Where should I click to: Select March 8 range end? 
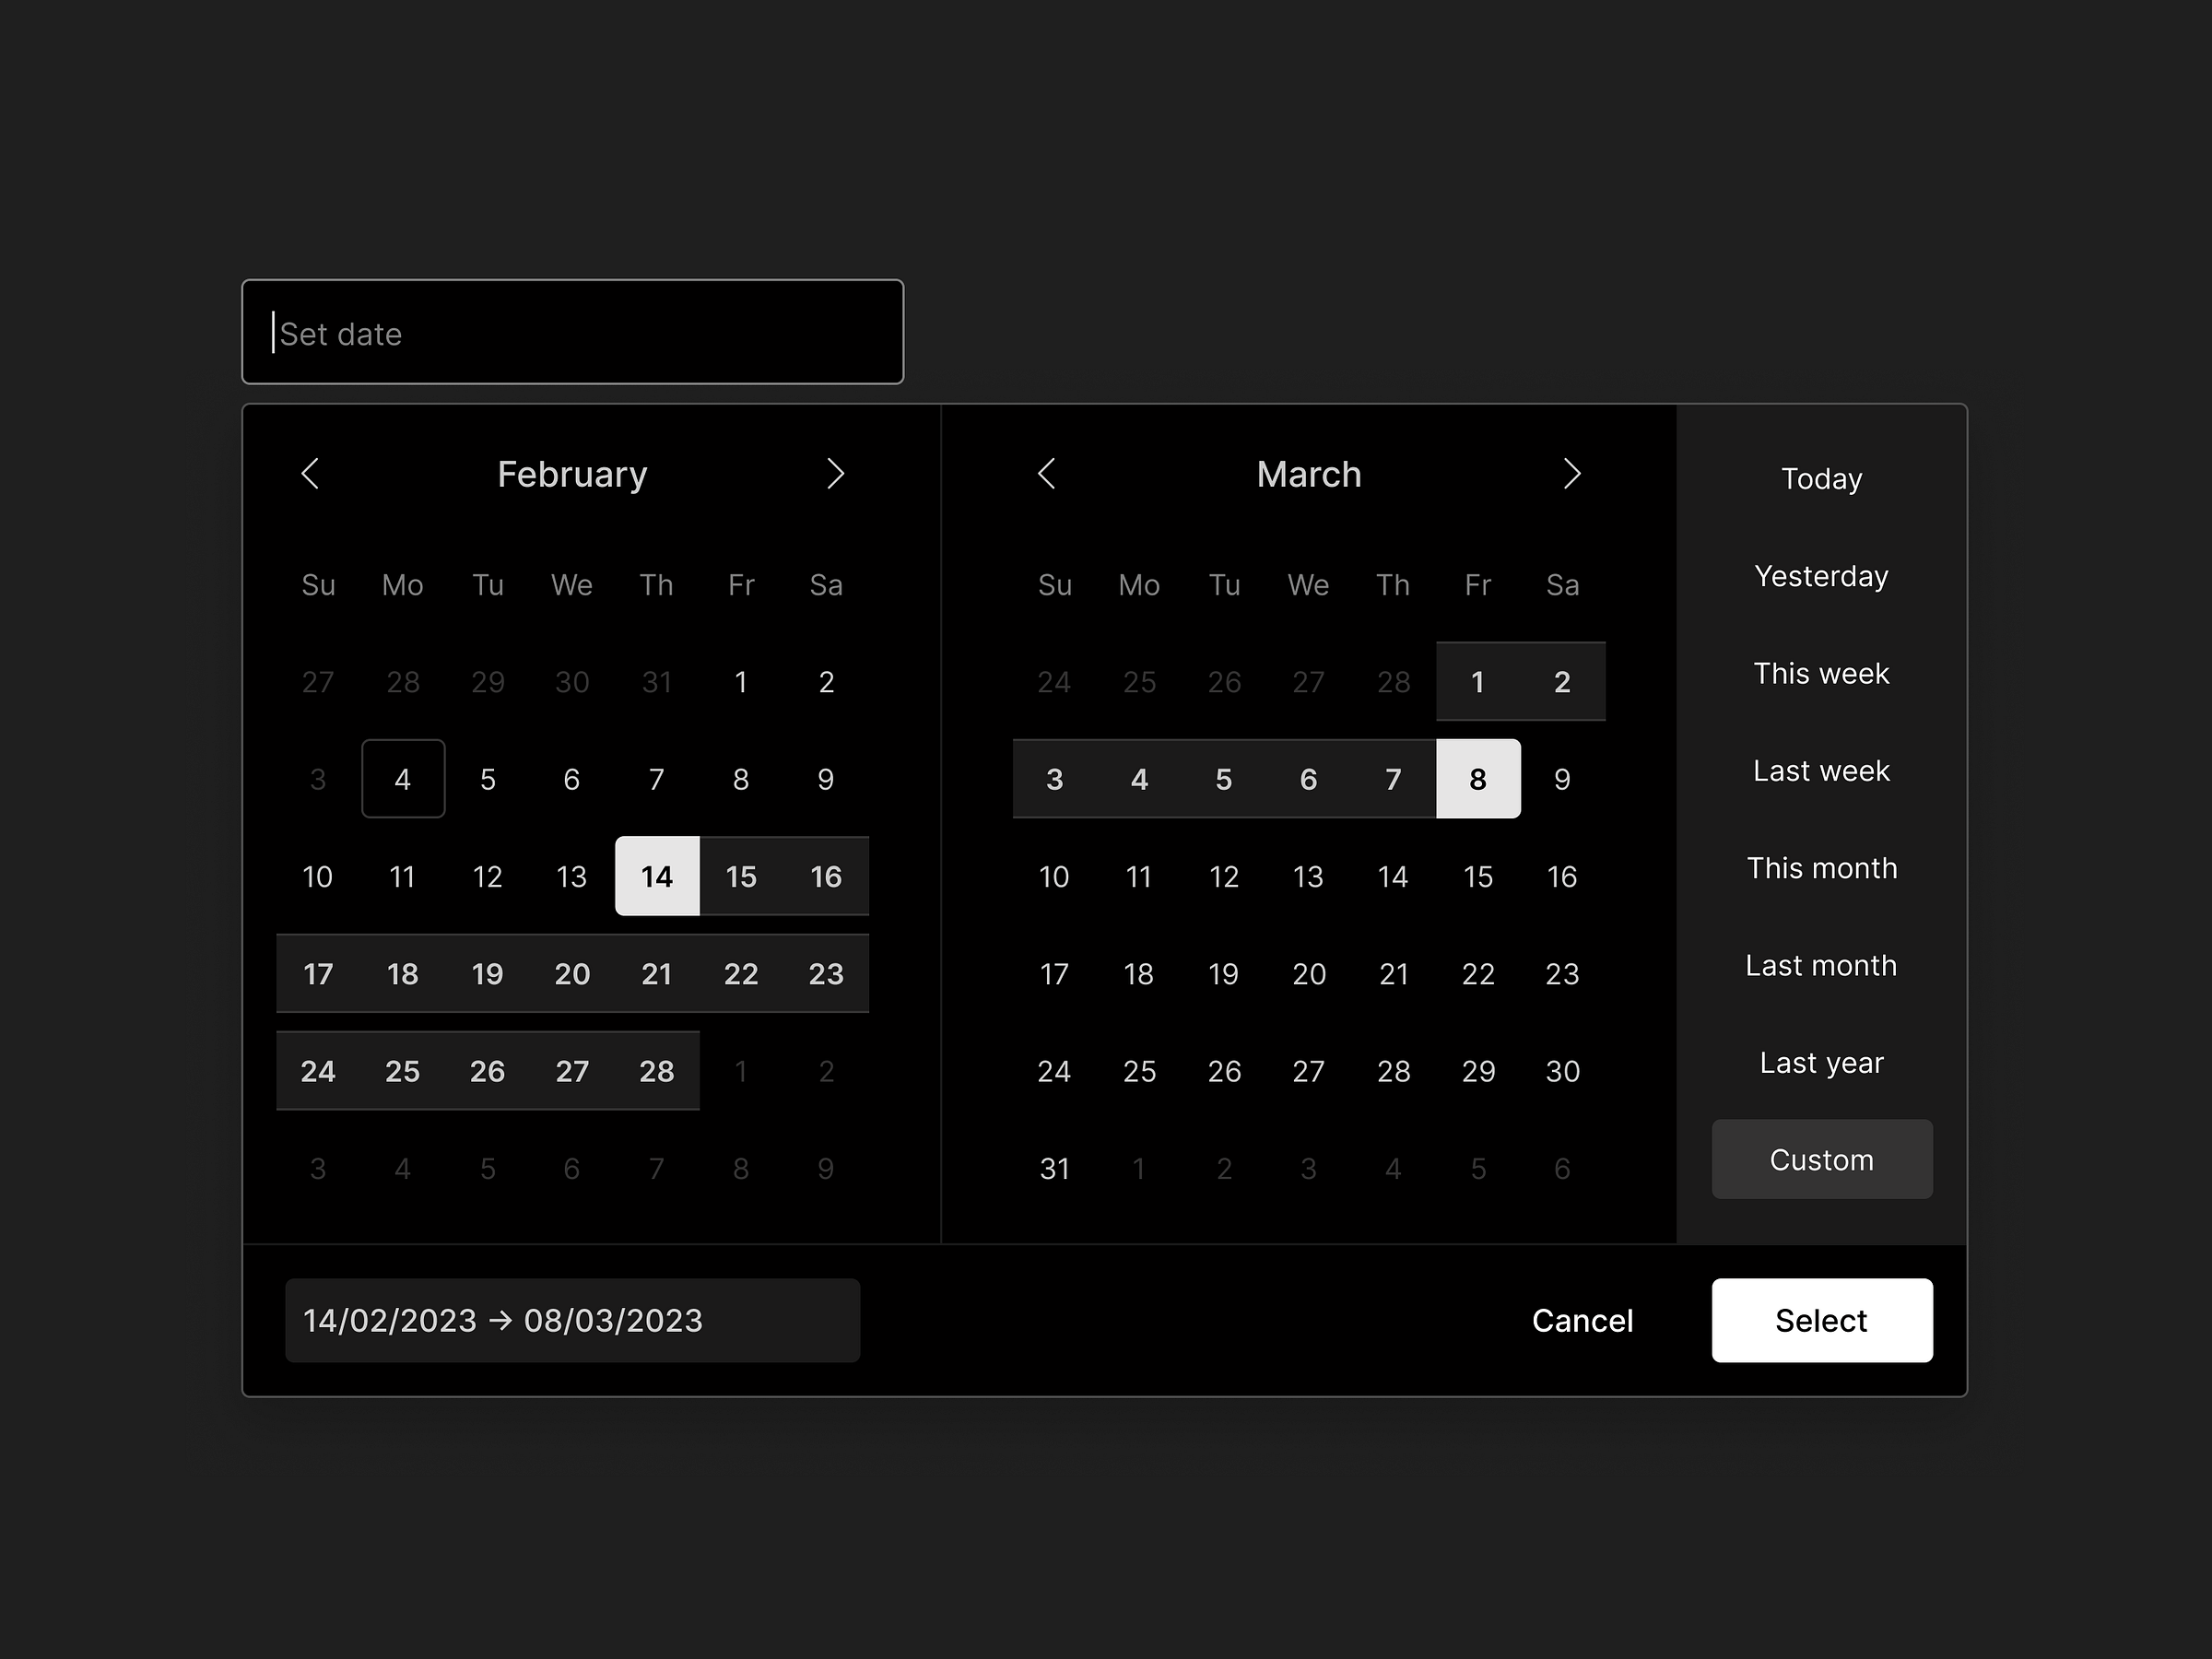tap(1478, 779)
